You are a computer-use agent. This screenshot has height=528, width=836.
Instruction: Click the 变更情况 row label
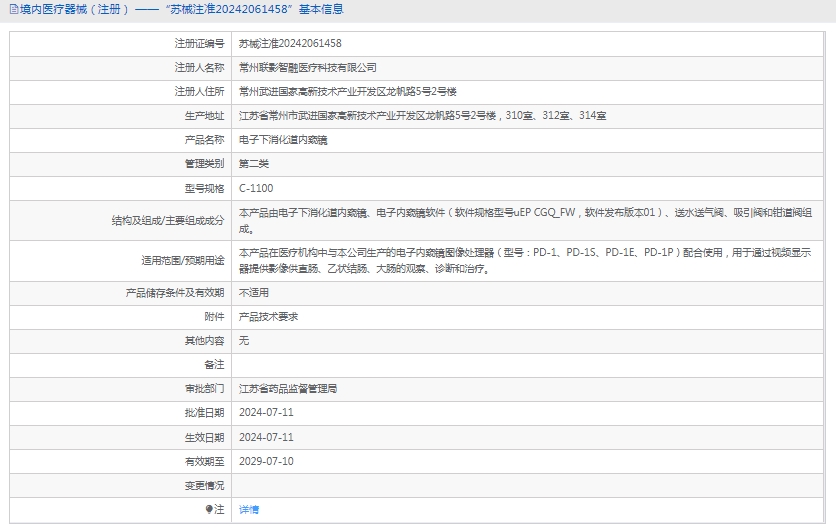tap(204, 486)
